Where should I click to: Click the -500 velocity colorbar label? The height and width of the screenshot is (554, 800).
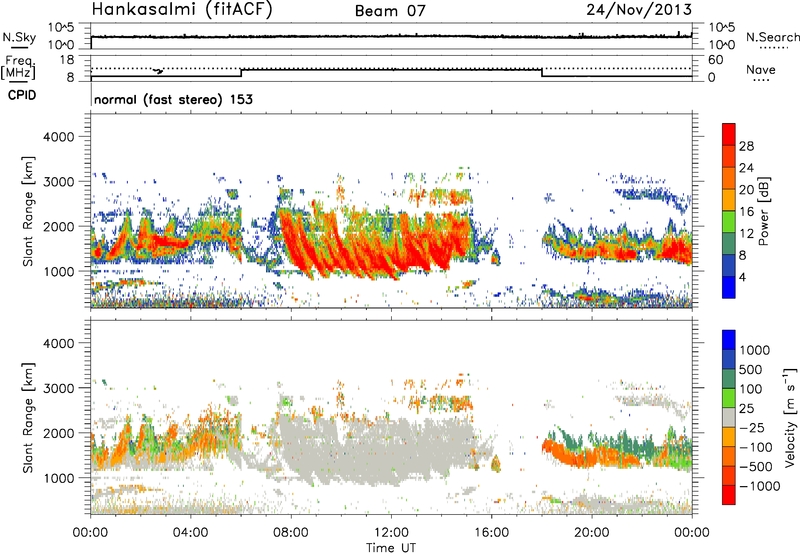(x=756, y=467)
